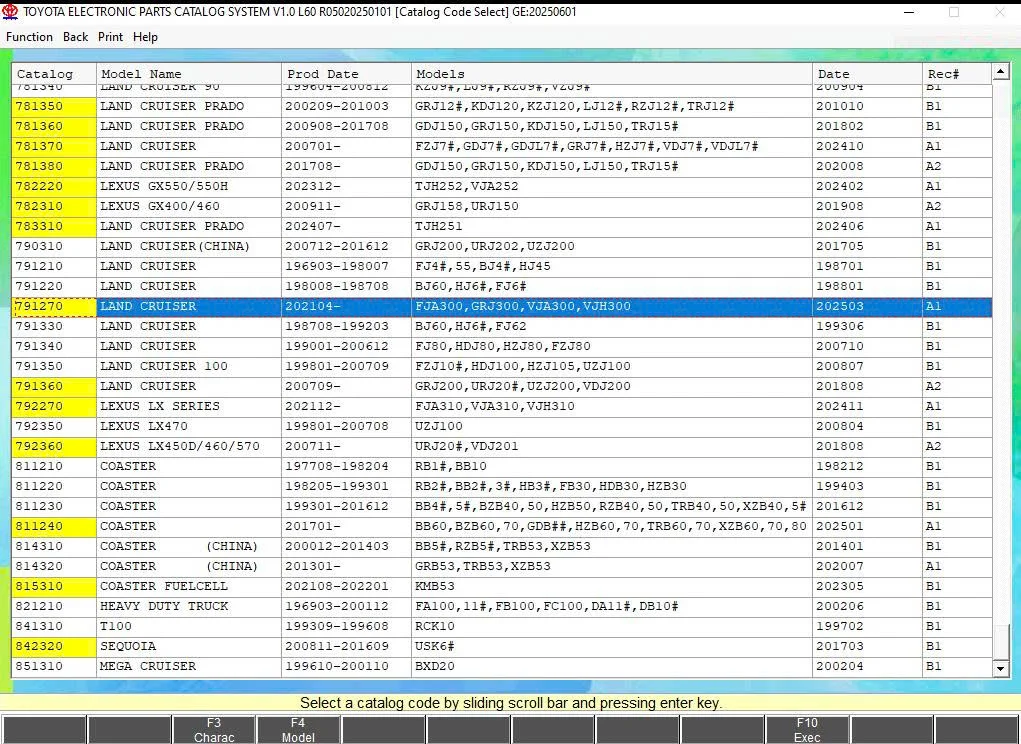Screen dimensions: 1021x744
Task: Click the F10 Exec button
Action: pyautogui.click(x=807, y=730)
